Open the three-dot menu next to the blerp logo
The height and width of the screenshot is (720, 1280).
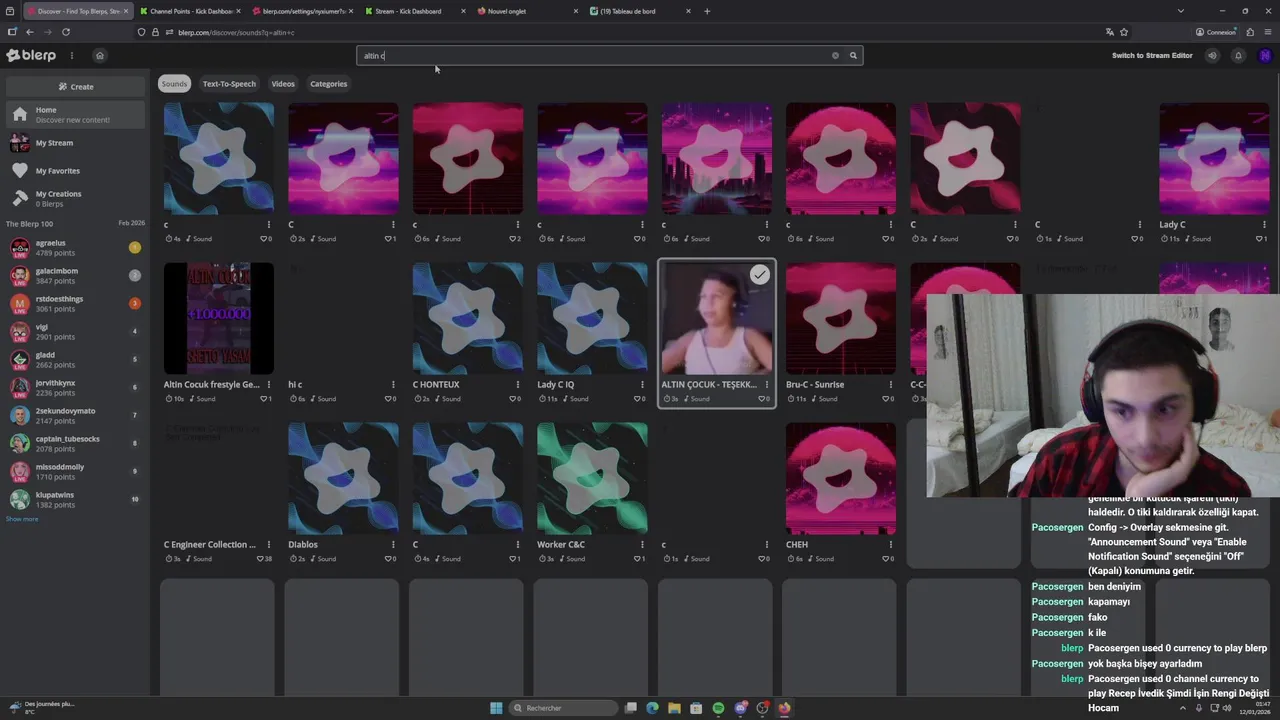coord(72,55)
